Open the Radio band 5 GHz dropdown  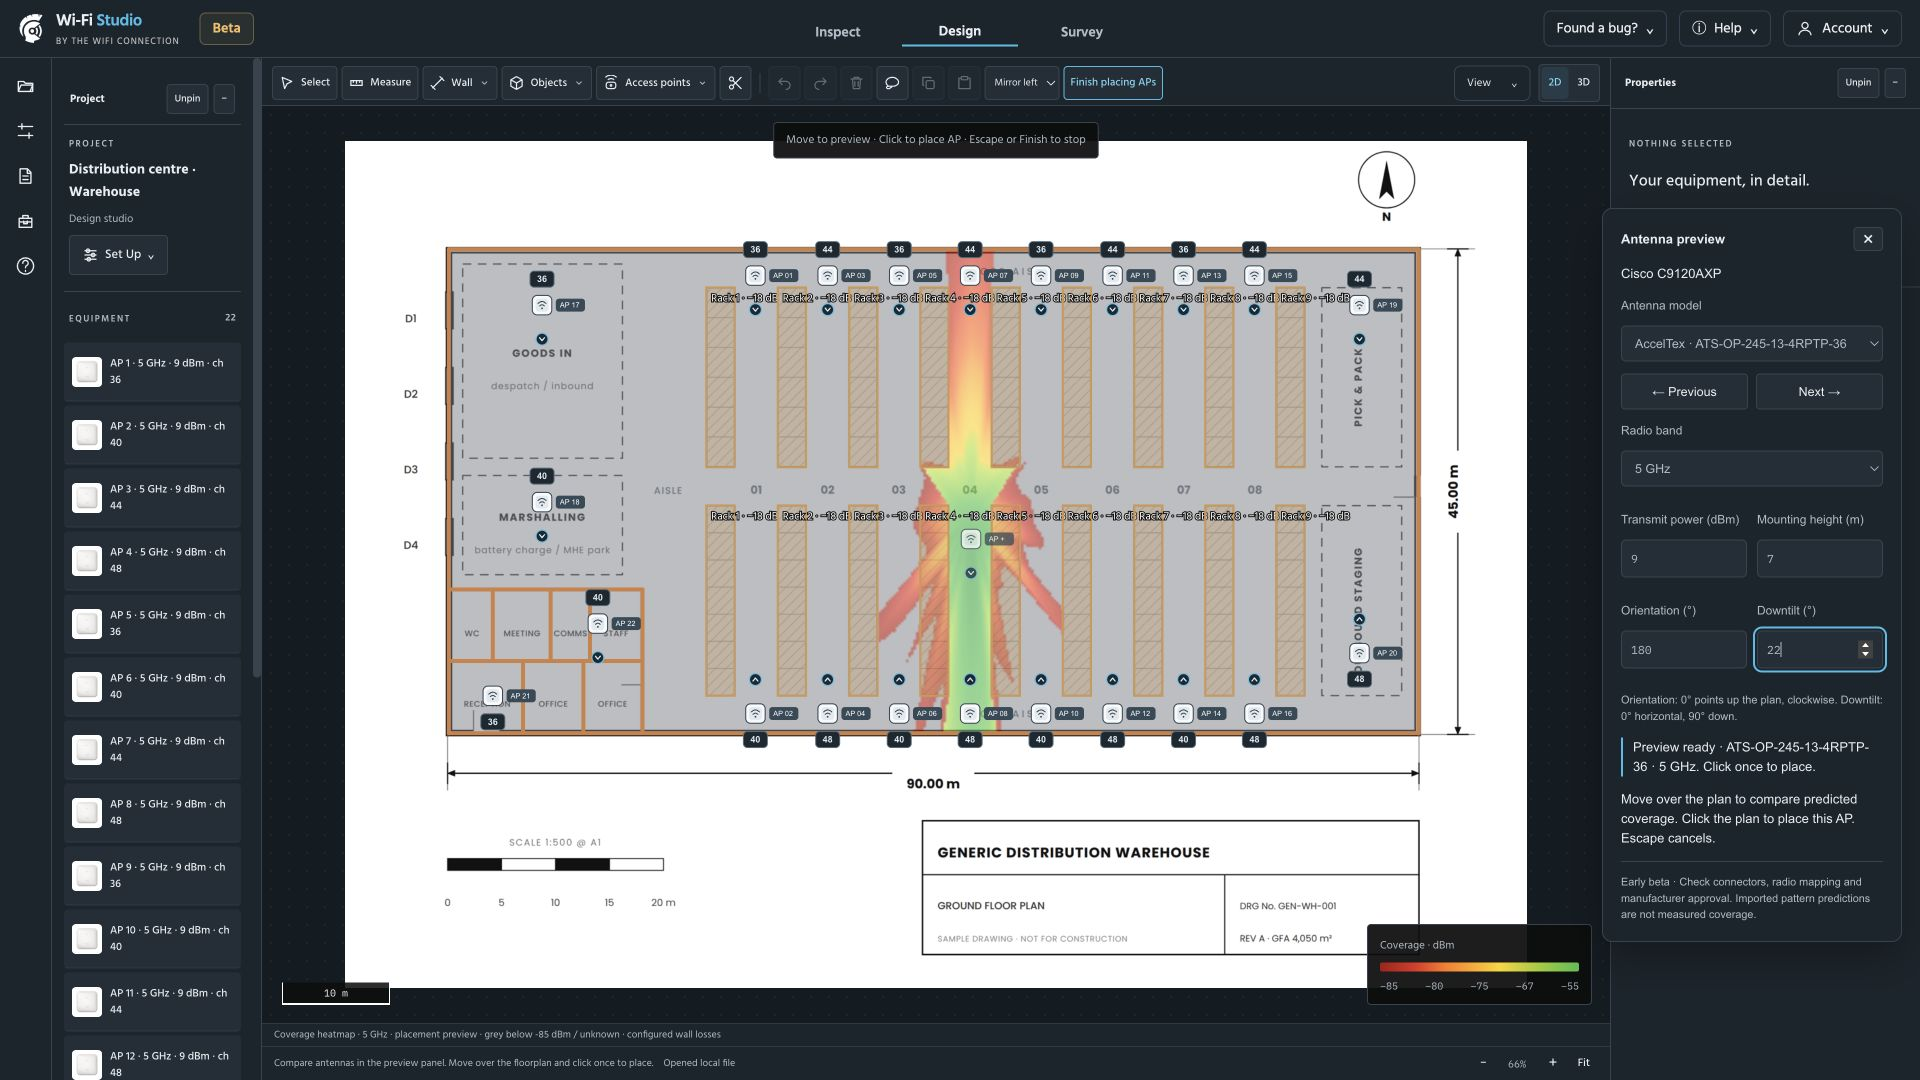1751,469
